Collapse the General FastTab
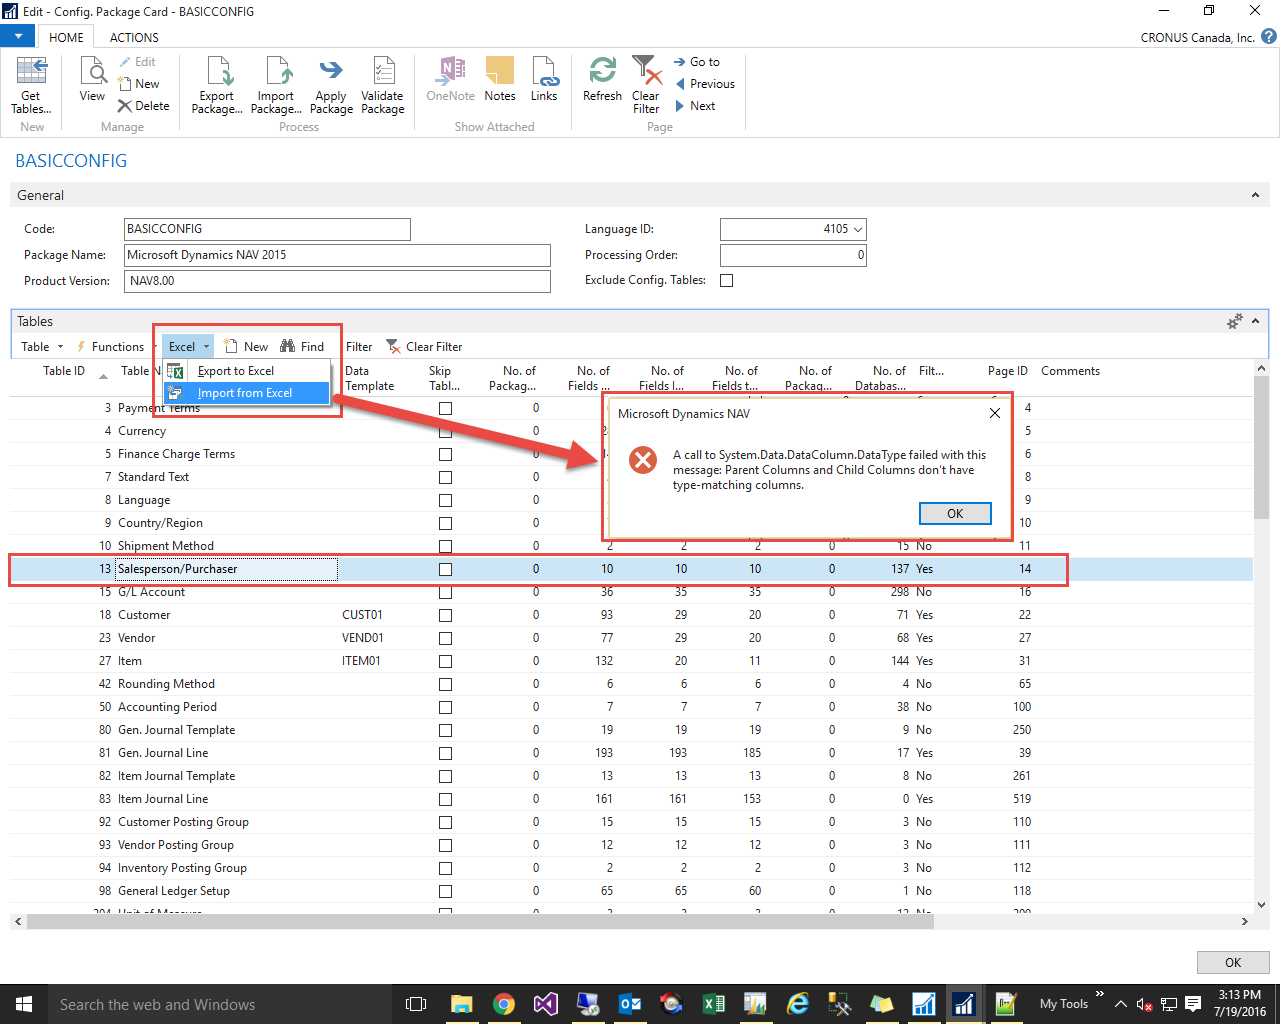The width and height of the screenshot is (1280, 1024). point(1253,194)
